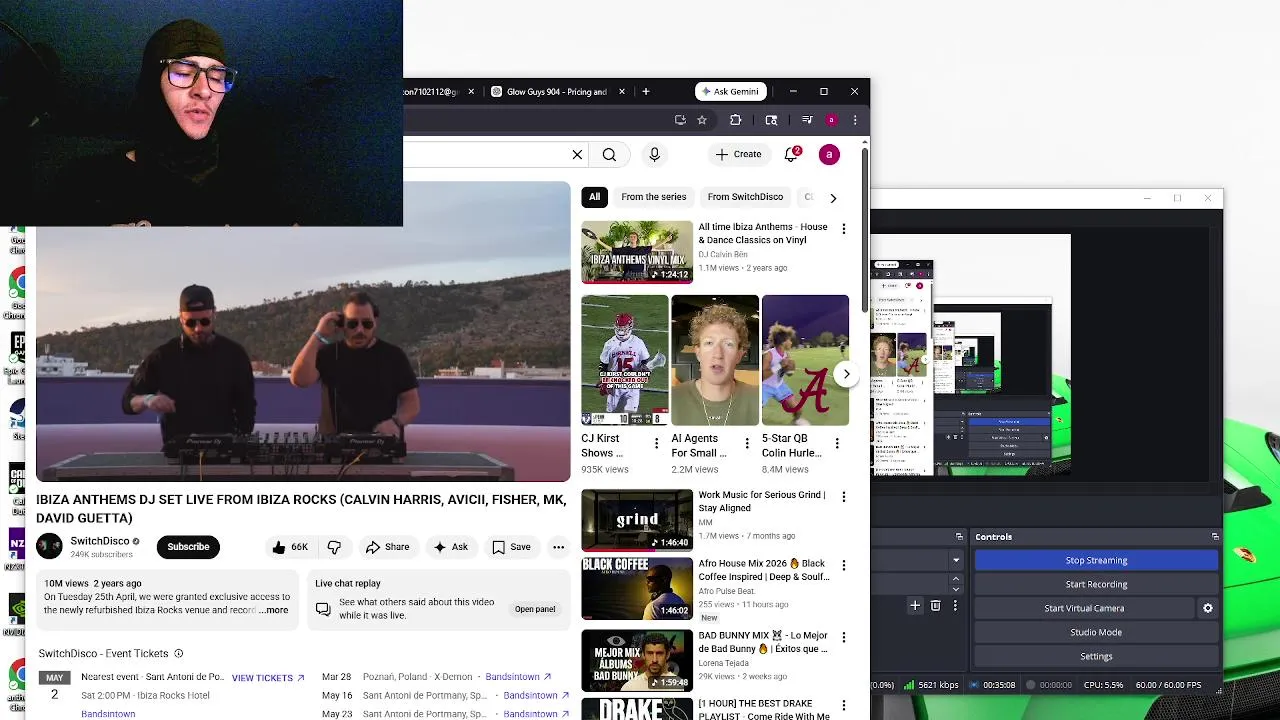Screen dimensions: 1280x720
Task: Open the grind work music thumbnail
Action: 637,520
